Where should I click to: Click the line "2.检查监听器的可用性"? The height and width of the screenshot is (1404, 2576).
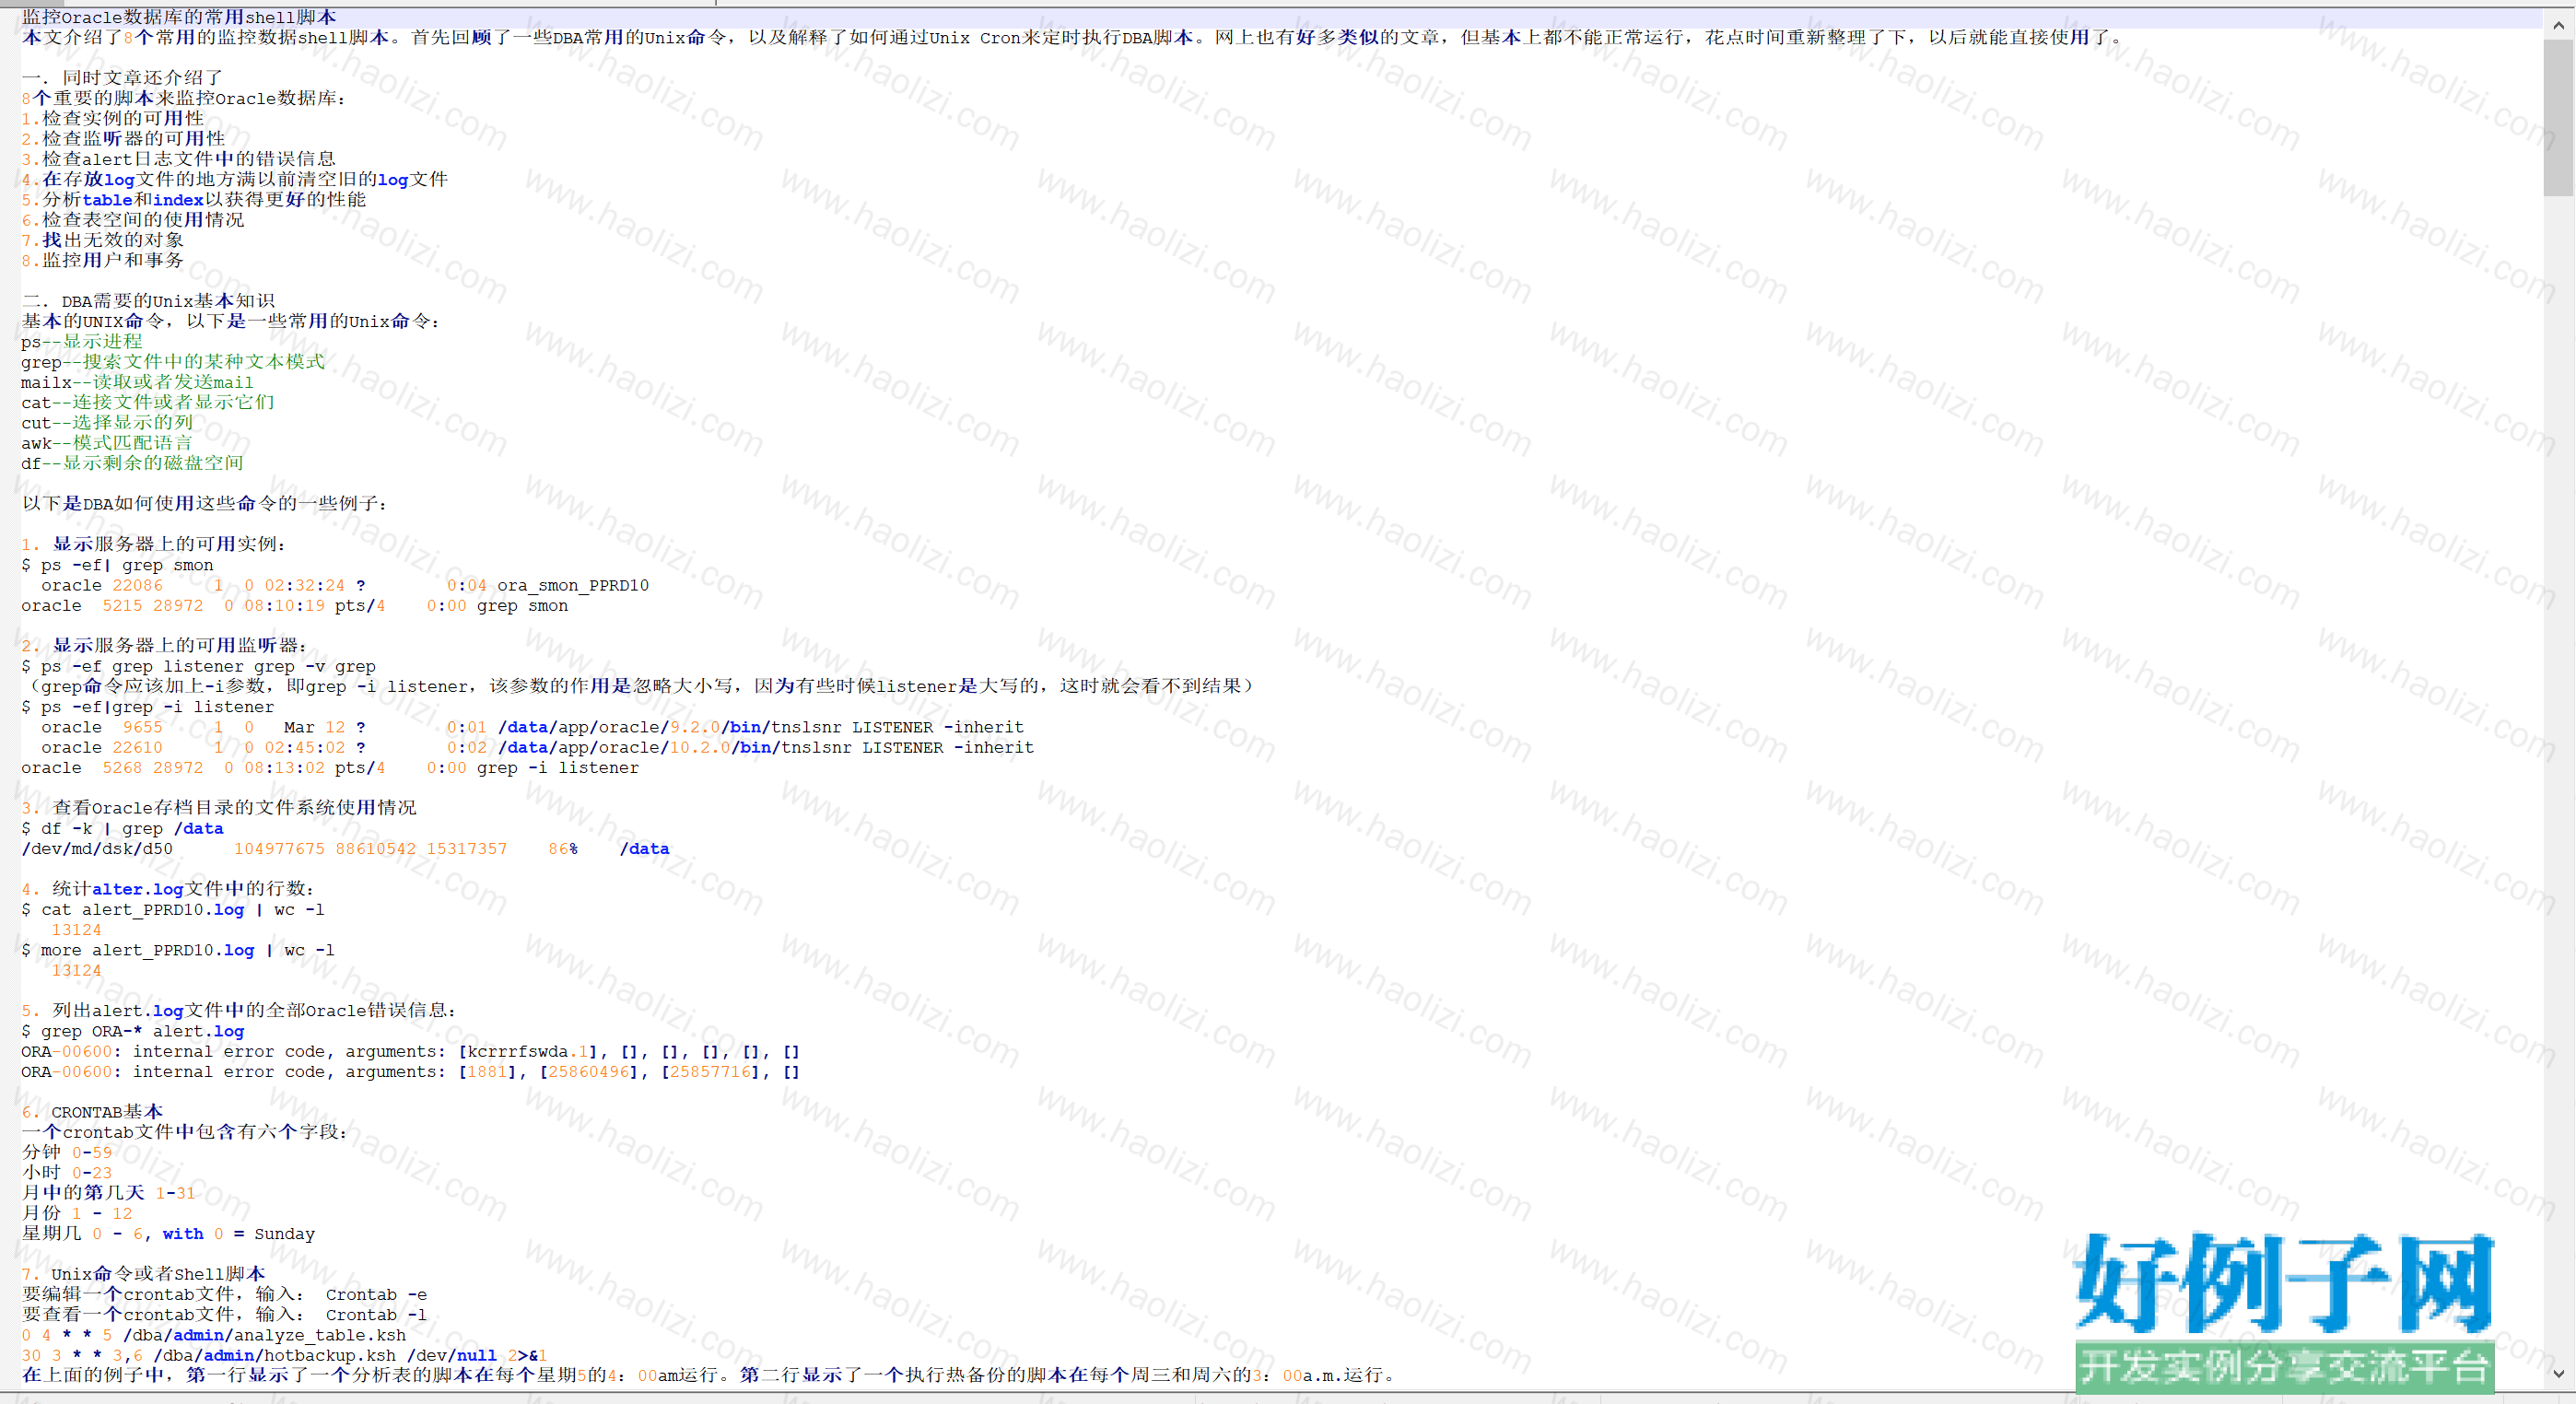123,138
